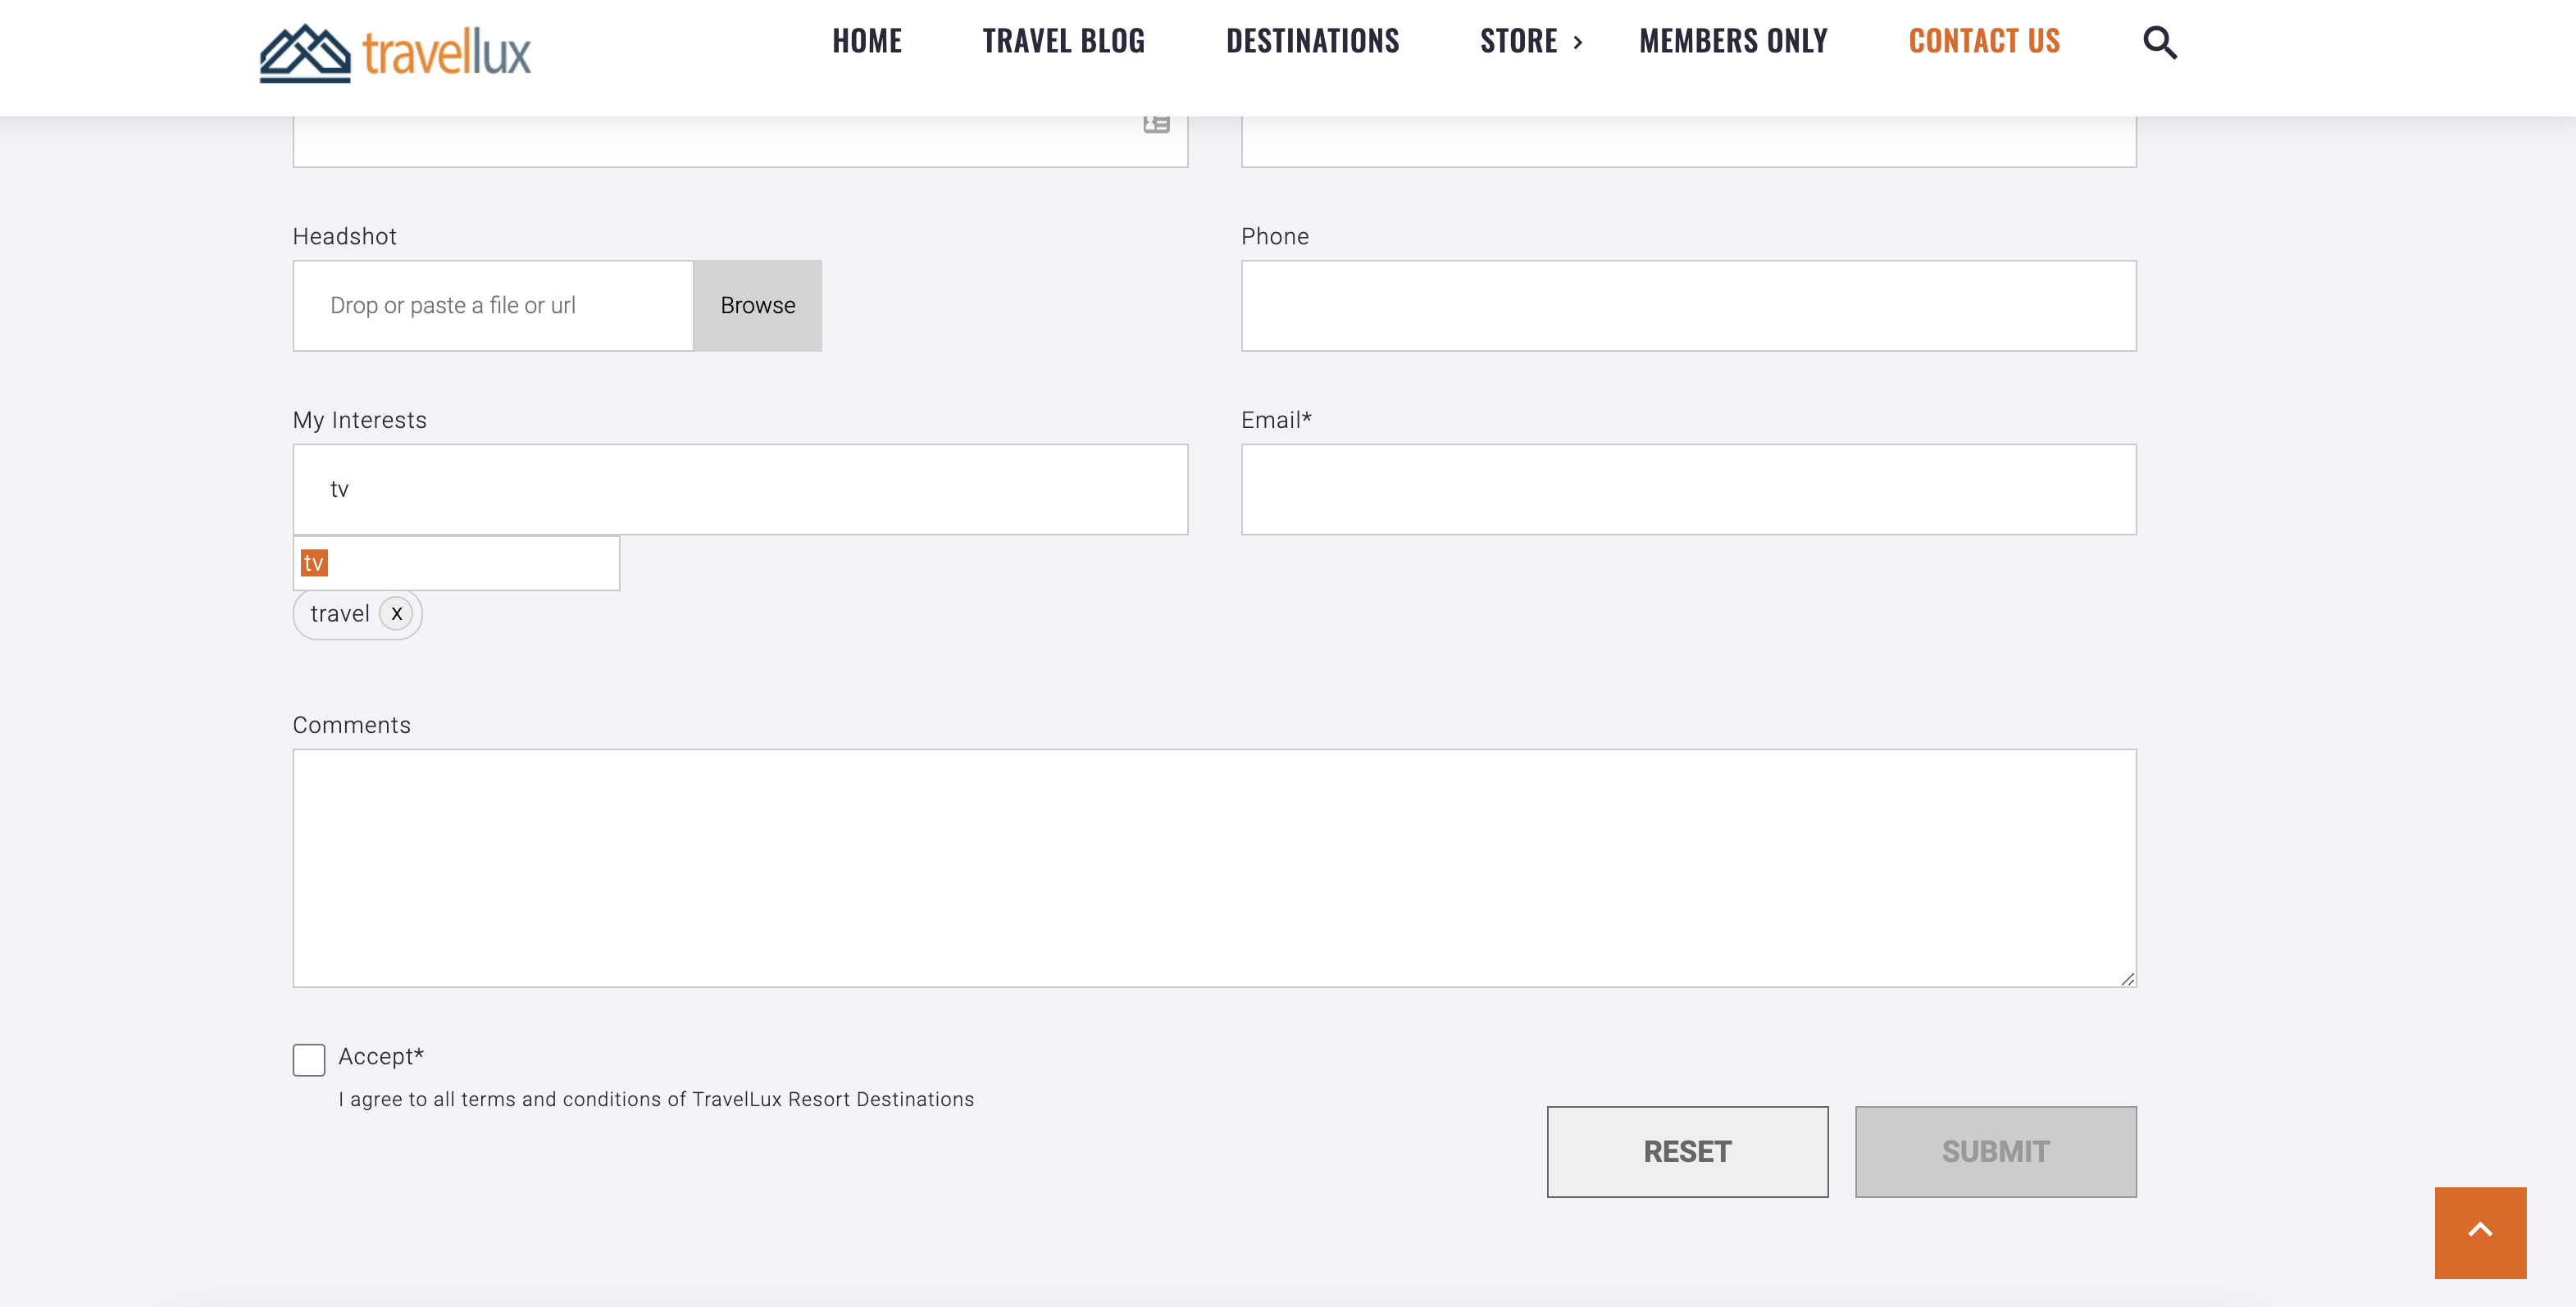
Task: Check the Accept terms checkbox
Action: coord(308,1059)
